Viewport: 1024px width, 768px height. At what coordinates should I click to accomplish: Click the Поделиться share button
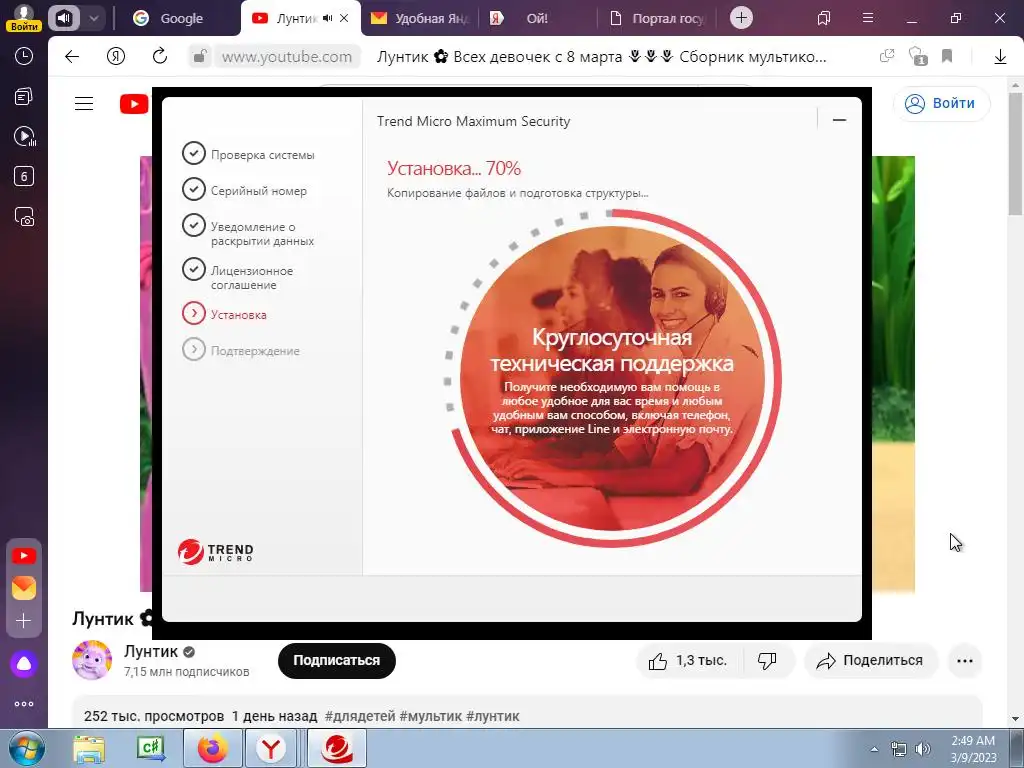click(871, 661)
